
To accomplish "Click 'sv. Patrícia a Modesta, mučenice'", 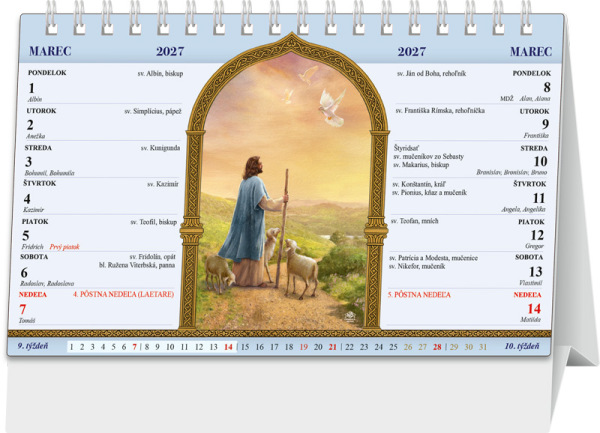I will [x=434, y=258].
